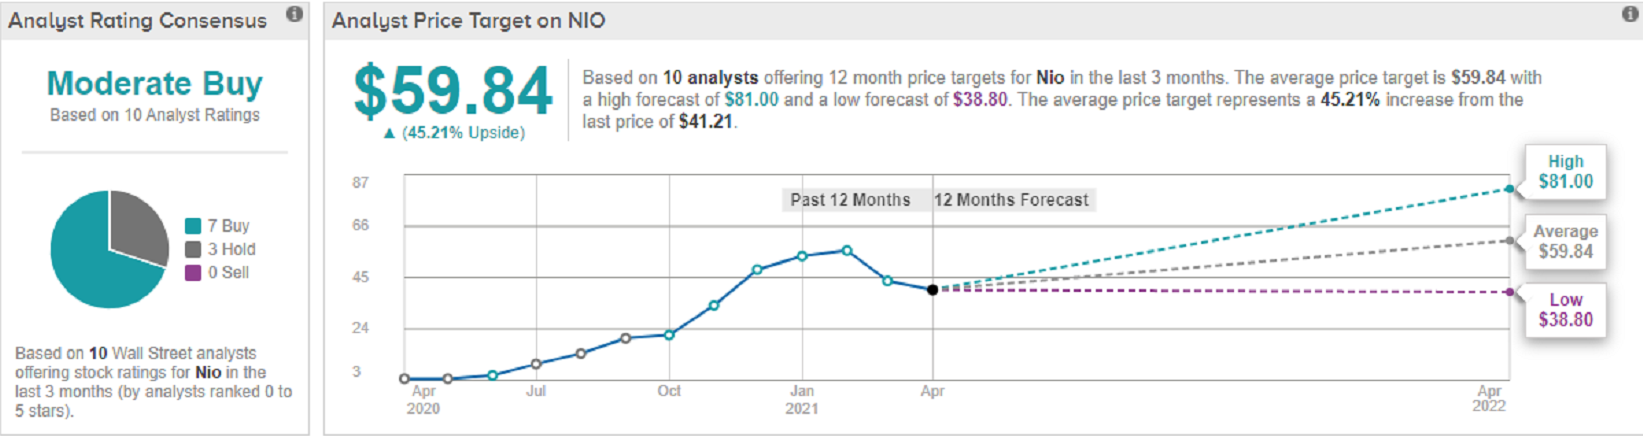Click the Average $59.84 forecast callout

coord(1565,242)
